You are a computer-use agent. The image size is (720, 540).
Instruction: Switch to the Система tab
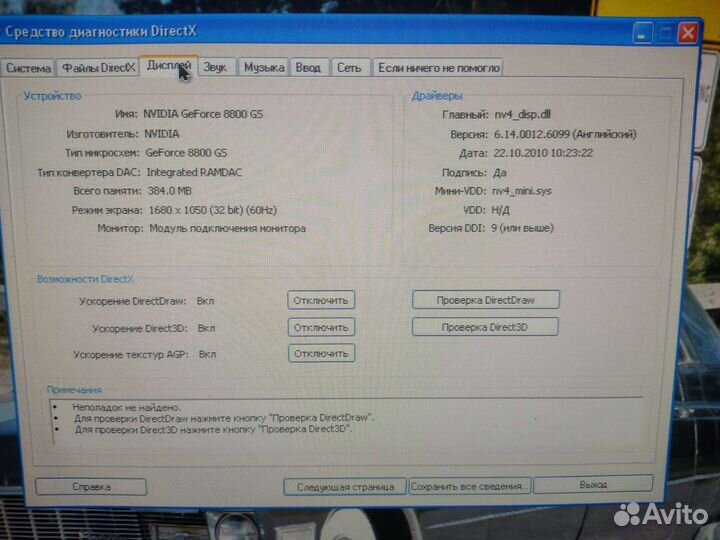(27, 68)
